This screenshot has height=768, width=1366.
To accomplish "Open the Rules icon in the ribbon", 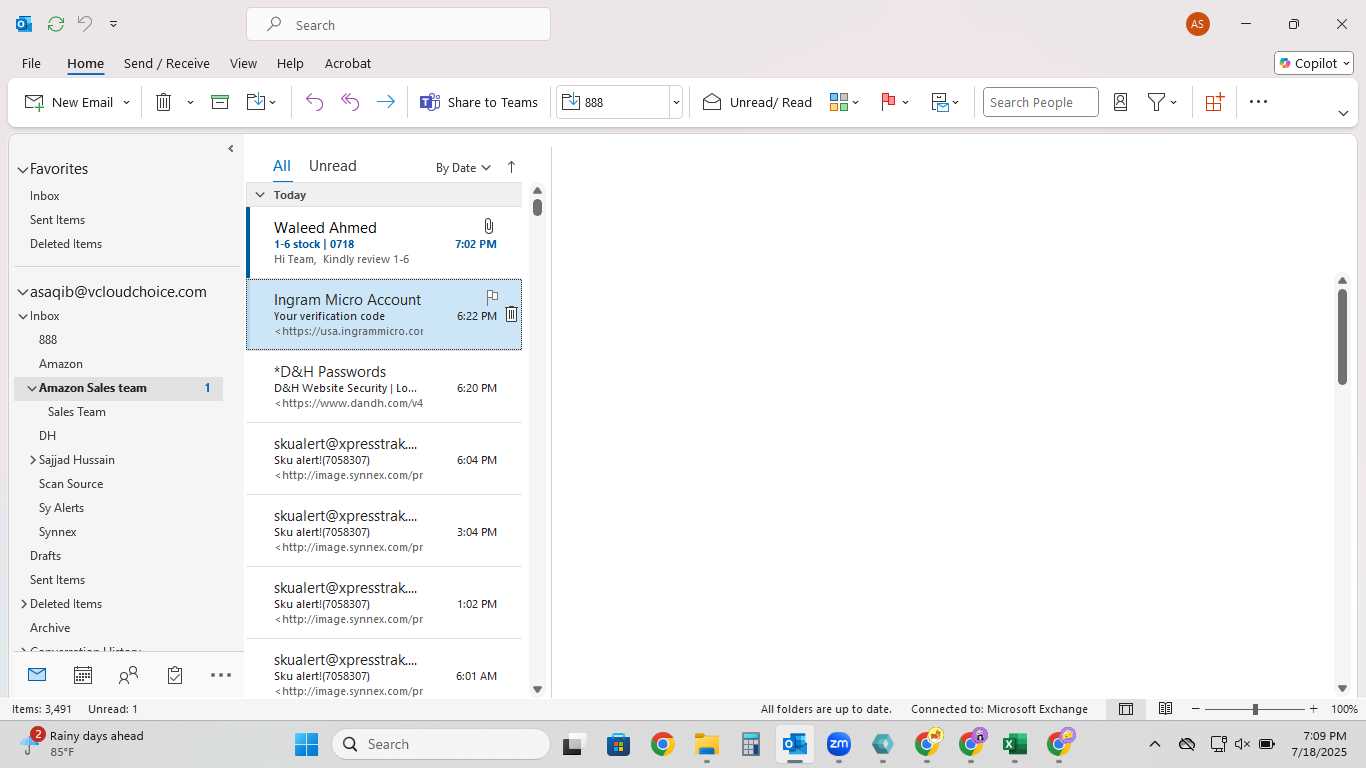I will (940, 102).
